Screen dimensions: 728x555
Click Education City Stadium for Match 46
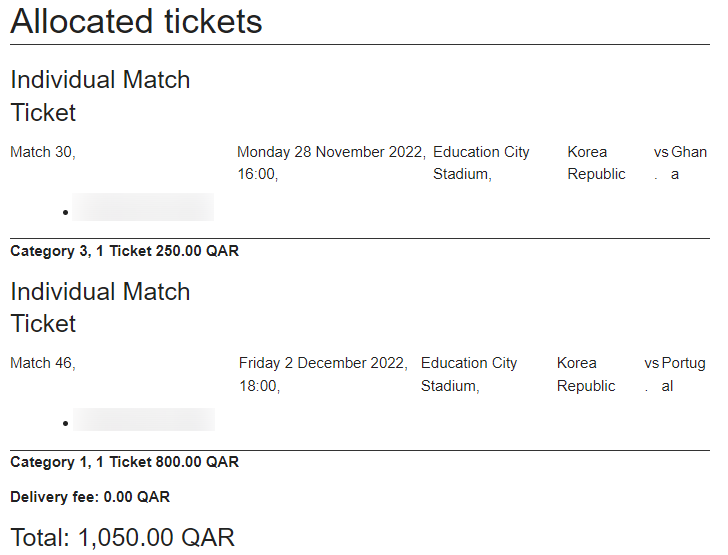(x=469, y=374)
